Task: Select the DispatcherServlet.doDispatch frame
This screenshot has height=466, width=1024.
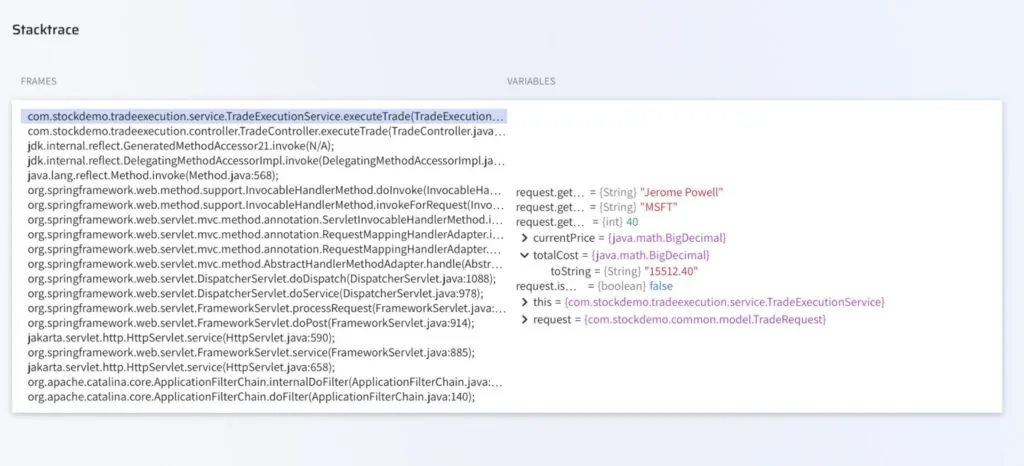Action: (x=261, y=279)
